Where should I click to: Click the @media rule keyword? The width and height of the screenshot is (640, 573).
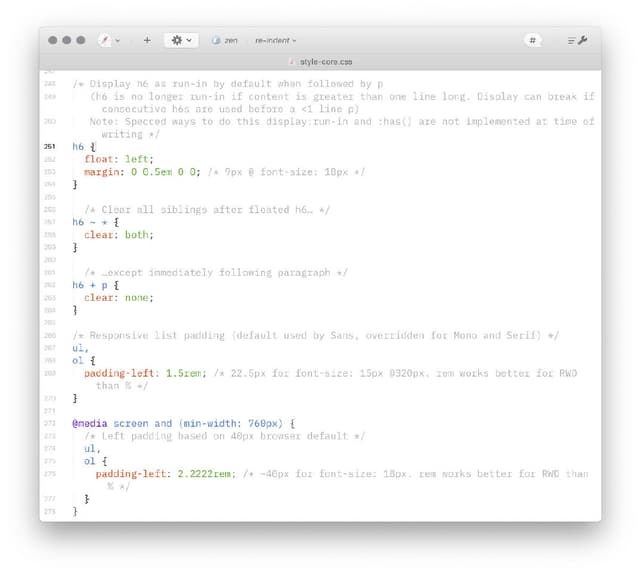[x=90, y=423]
